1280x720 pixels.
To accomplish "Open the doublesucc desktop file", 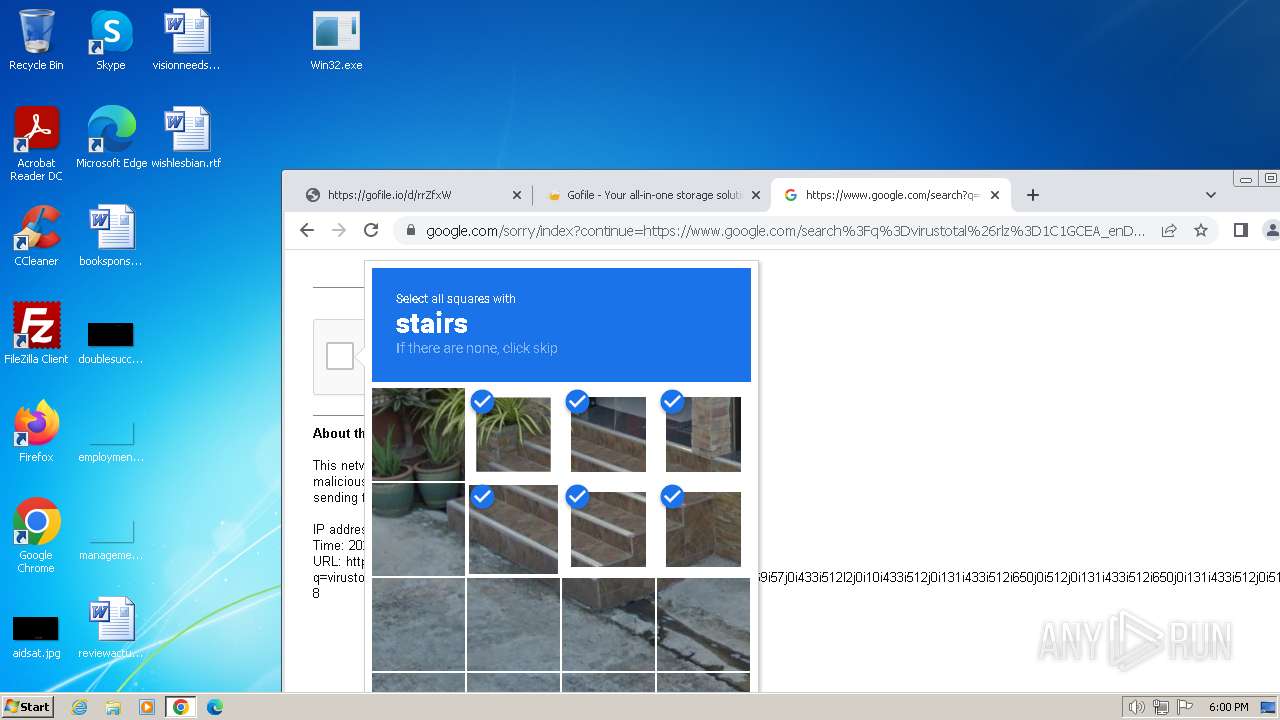I will [x=111, y=340].
